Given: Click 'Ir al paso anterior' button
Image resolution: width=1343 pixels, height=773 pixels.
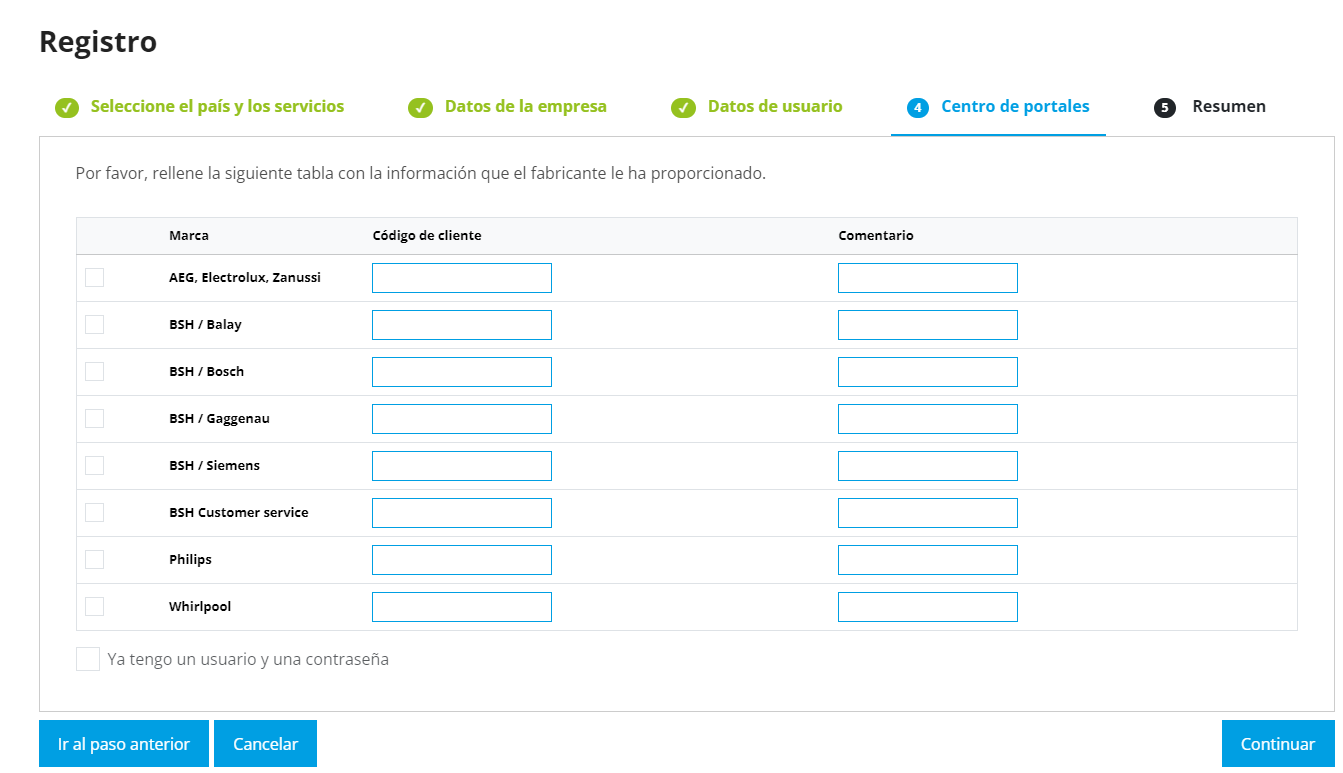Looking at the screenshot, I should pos(124,744).
